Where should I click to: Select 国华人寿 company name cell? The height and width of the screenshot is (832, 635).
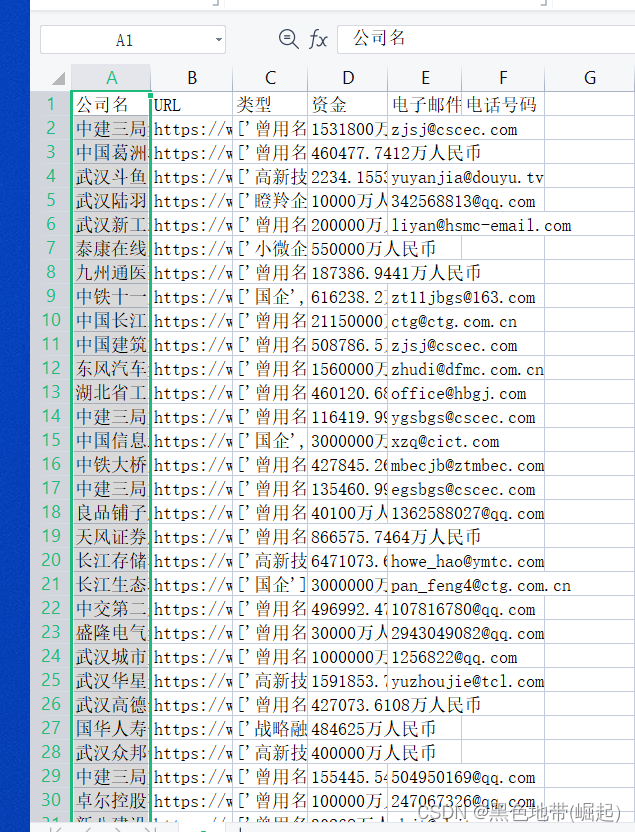tap(111, 729)
